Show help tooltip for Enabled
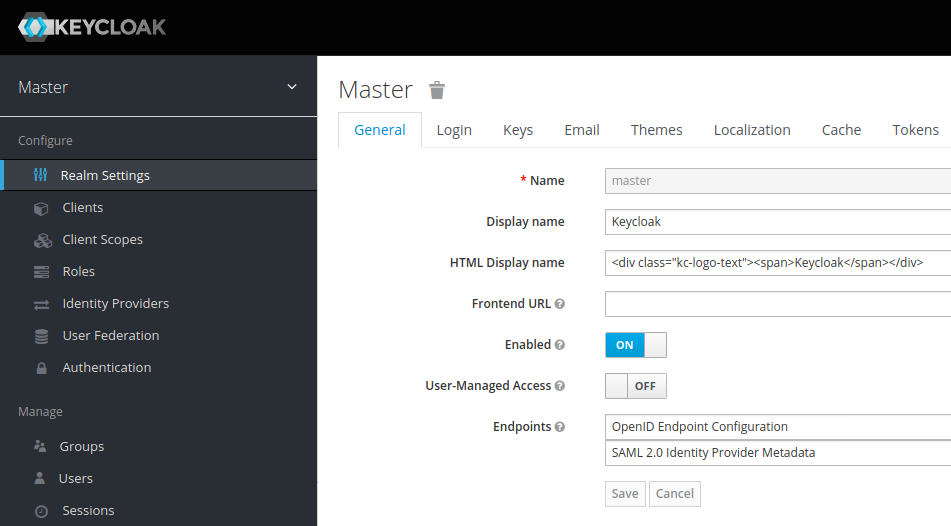The height and width of the screenshot is (526, 951). [x=560, y=345]
